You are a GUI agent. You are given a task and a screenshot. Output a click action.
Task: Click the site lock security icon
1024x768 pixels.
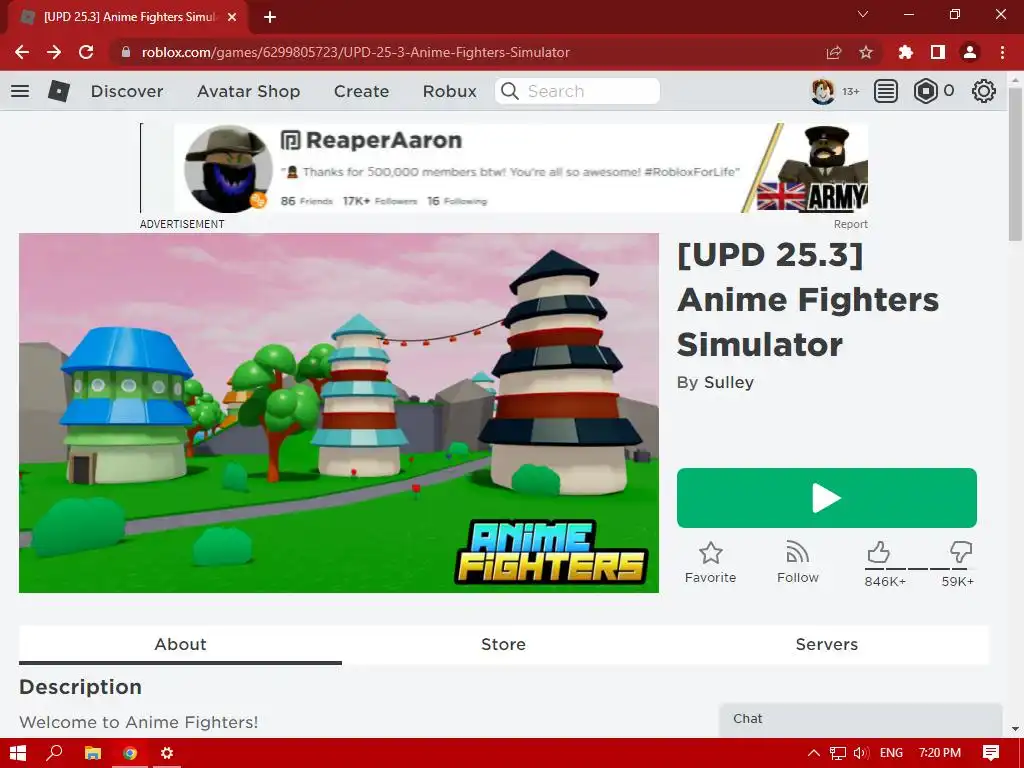click(x=126, y=52)
